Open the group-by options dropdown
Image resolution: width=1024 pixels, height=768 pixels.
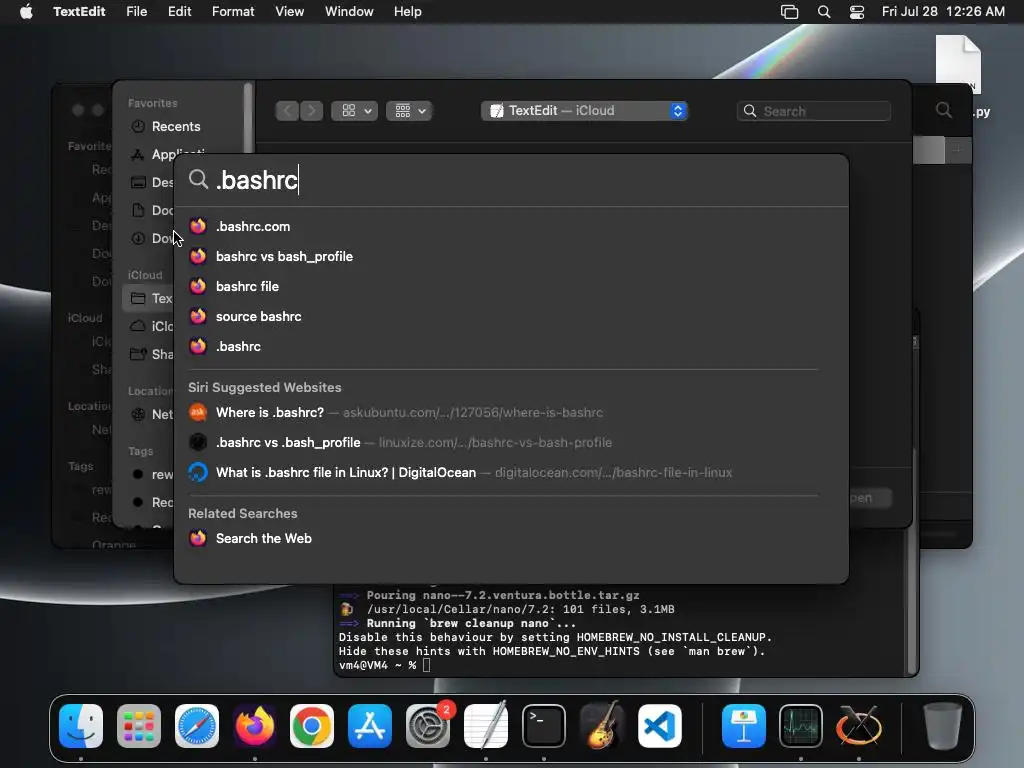409,111
